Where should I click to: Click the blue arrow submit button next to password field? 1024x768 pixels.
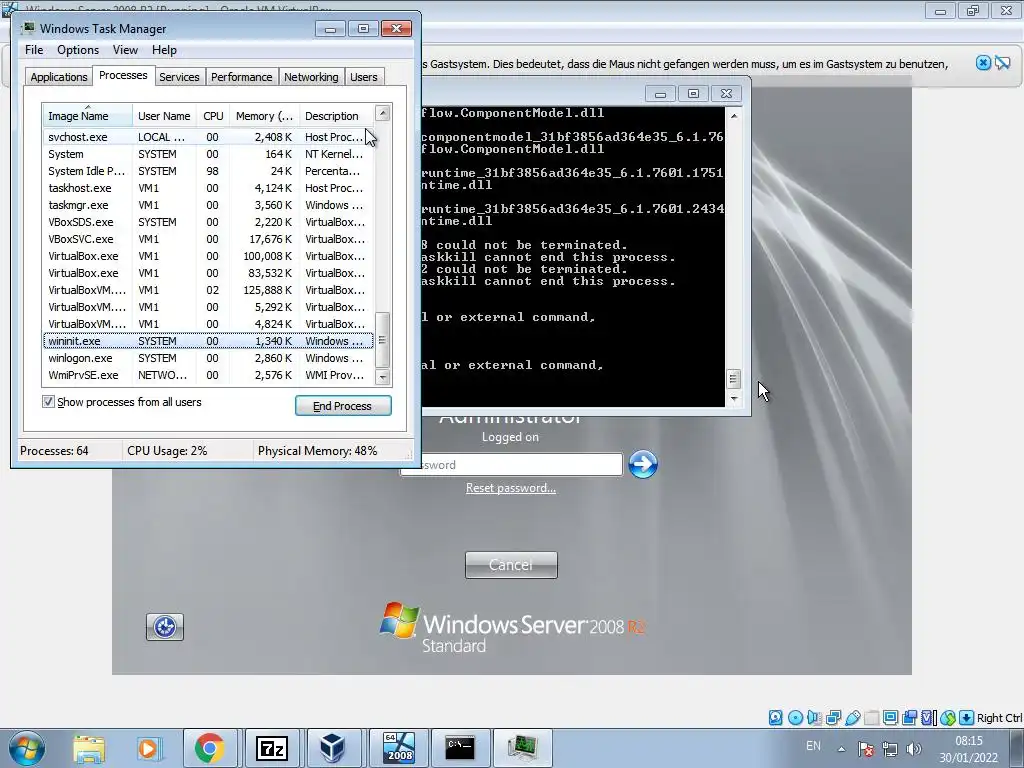click(x=643, y=464)
